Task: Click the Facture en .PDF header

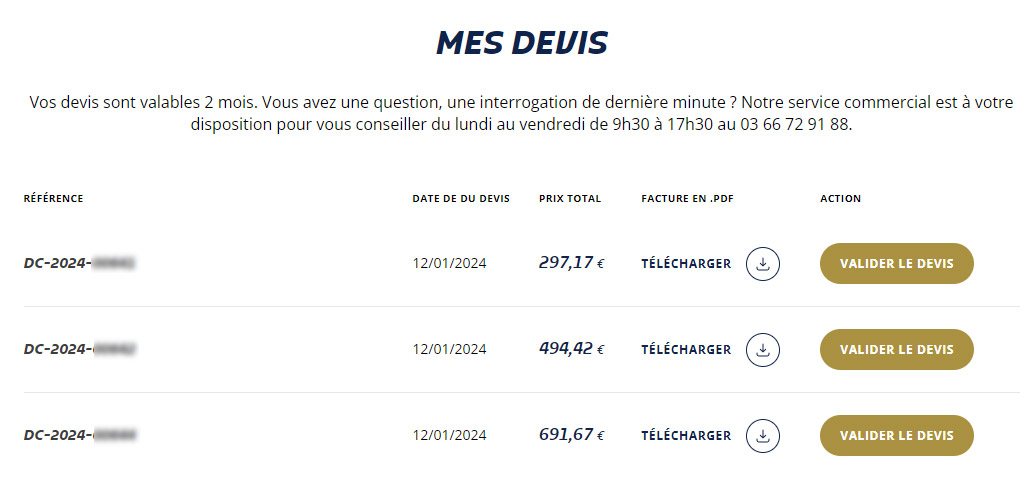Action: pyautogui.click(x=688, y=198)
